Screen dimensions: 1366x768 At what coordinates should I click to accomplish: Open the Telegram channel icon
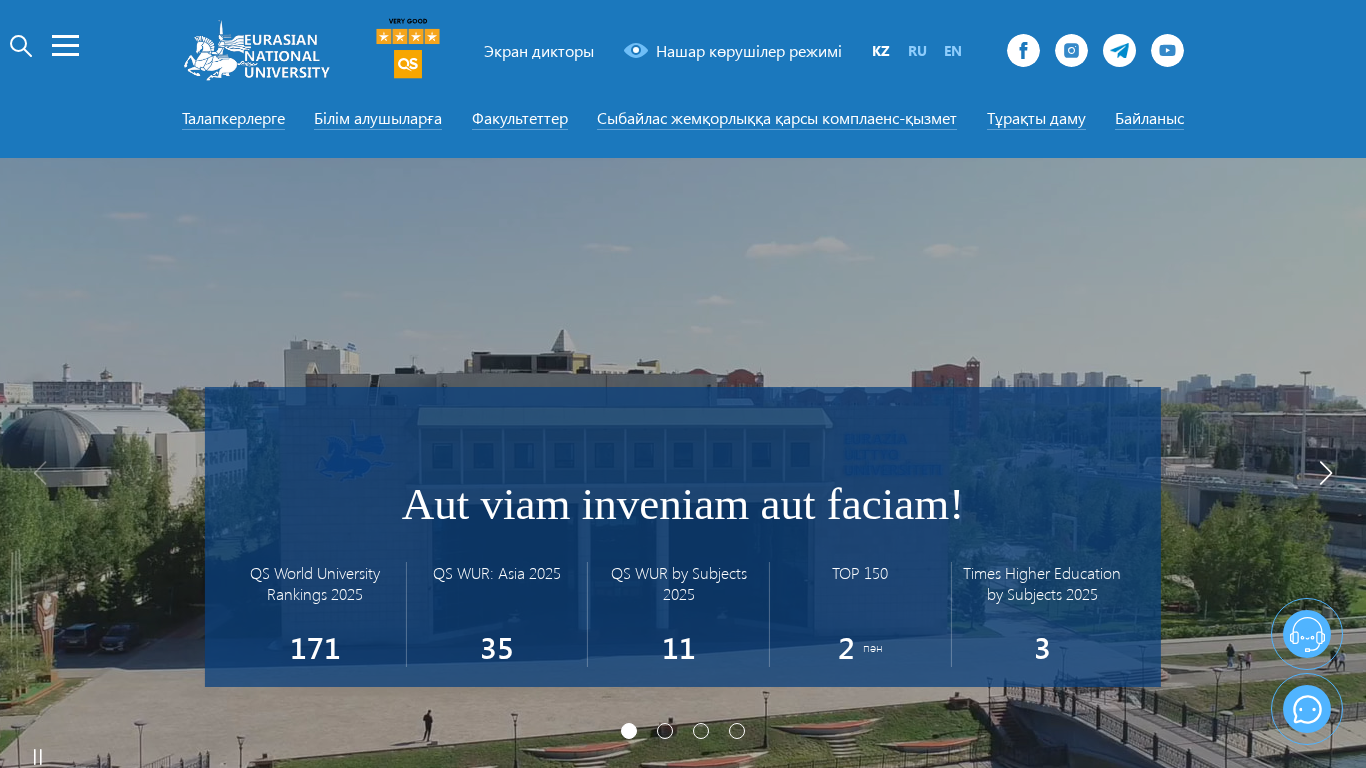click(1119, 51)
